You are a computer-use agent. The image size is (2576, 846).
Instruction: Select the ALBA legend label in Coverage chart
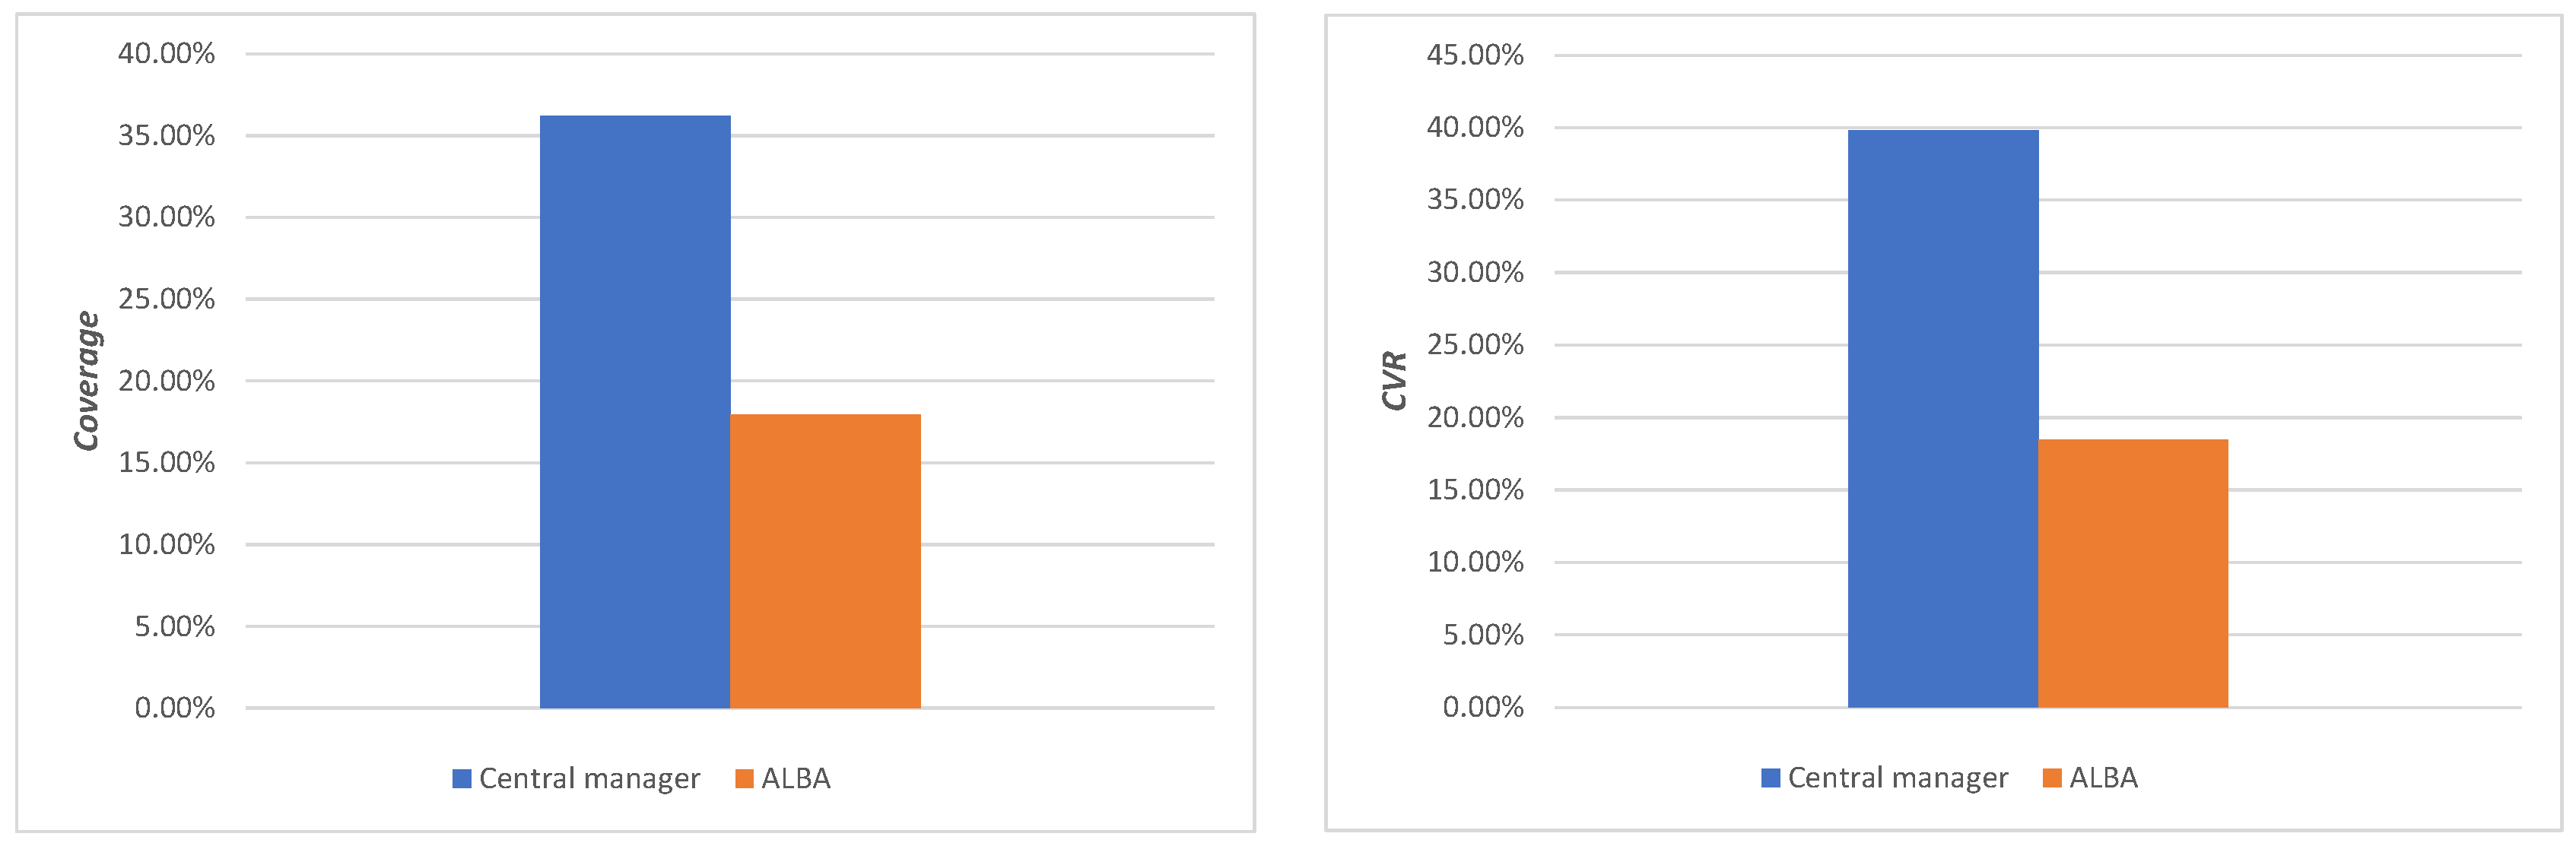coord(796,778)
